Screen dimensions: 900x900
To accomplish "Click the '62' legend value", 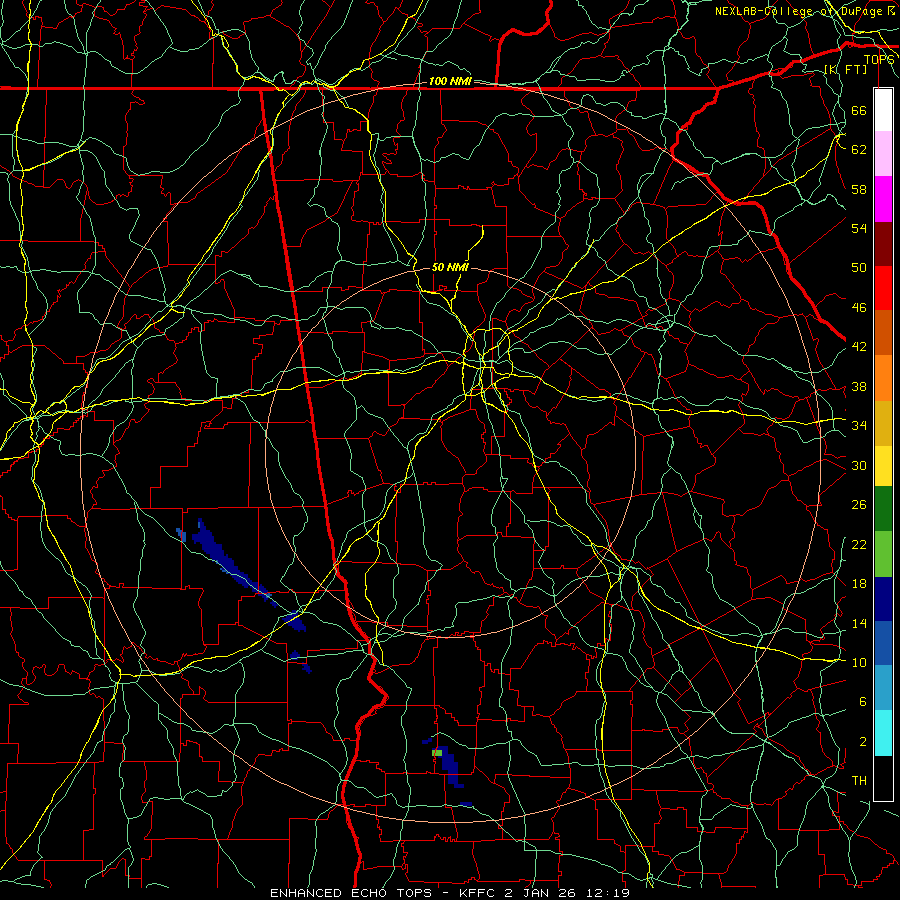I will pyautogui.click(x=859, y=150).
